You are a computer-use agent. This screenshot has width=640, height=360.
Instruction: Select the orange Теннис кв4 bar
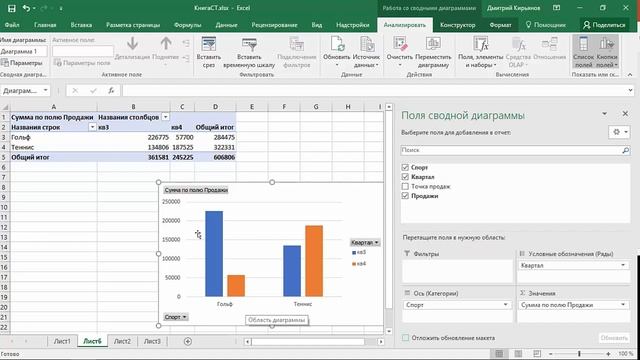[x=314, y=261]
